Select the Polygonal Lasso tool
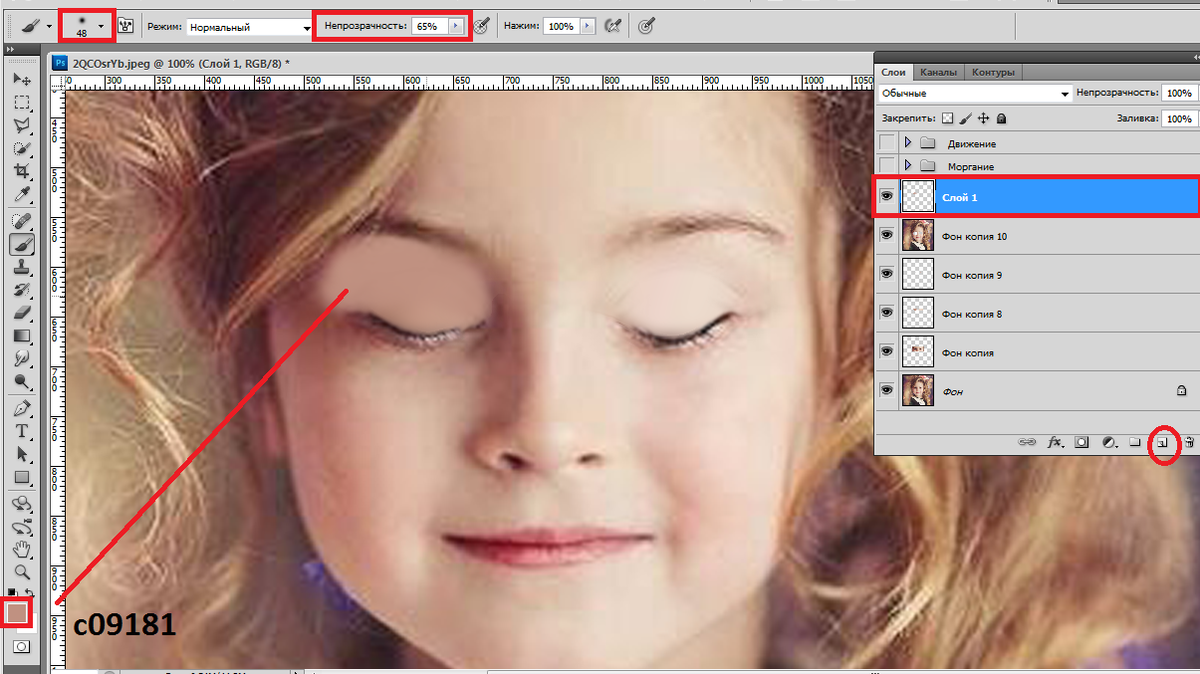Screen dimensions: 1200x674 coord(22,125)
